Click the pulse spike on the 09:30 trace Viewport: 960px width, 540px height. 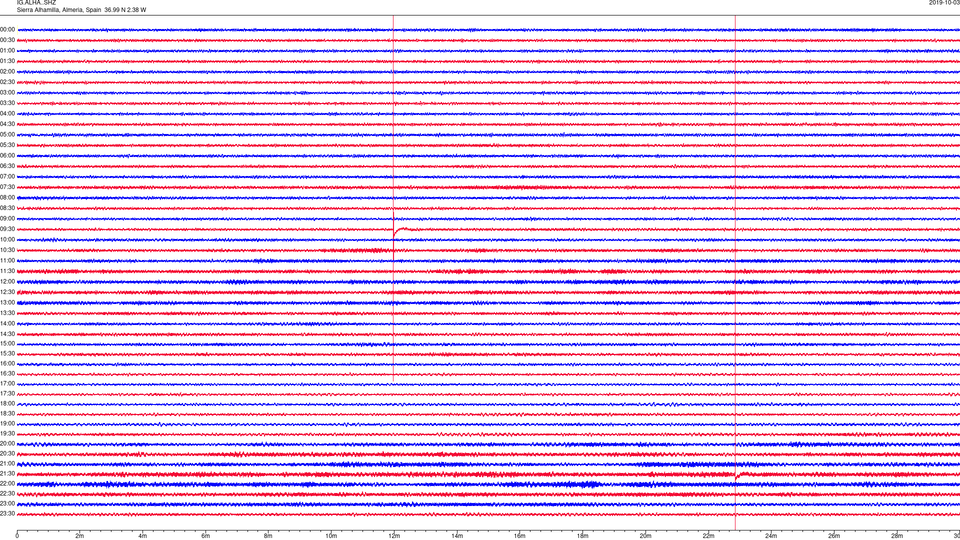click(x=398, y=231)
